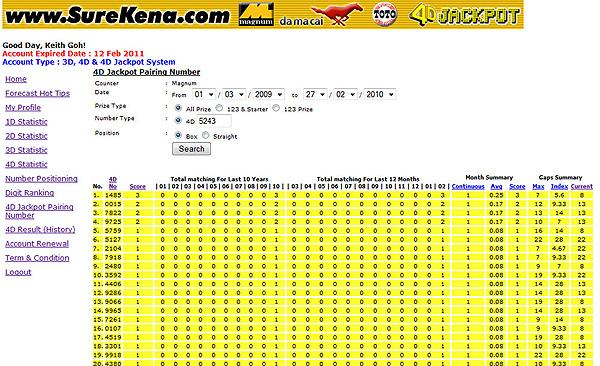600x366 pixels.
Task: Open the 4D Statistic page
Action: (x=26, y=164)
